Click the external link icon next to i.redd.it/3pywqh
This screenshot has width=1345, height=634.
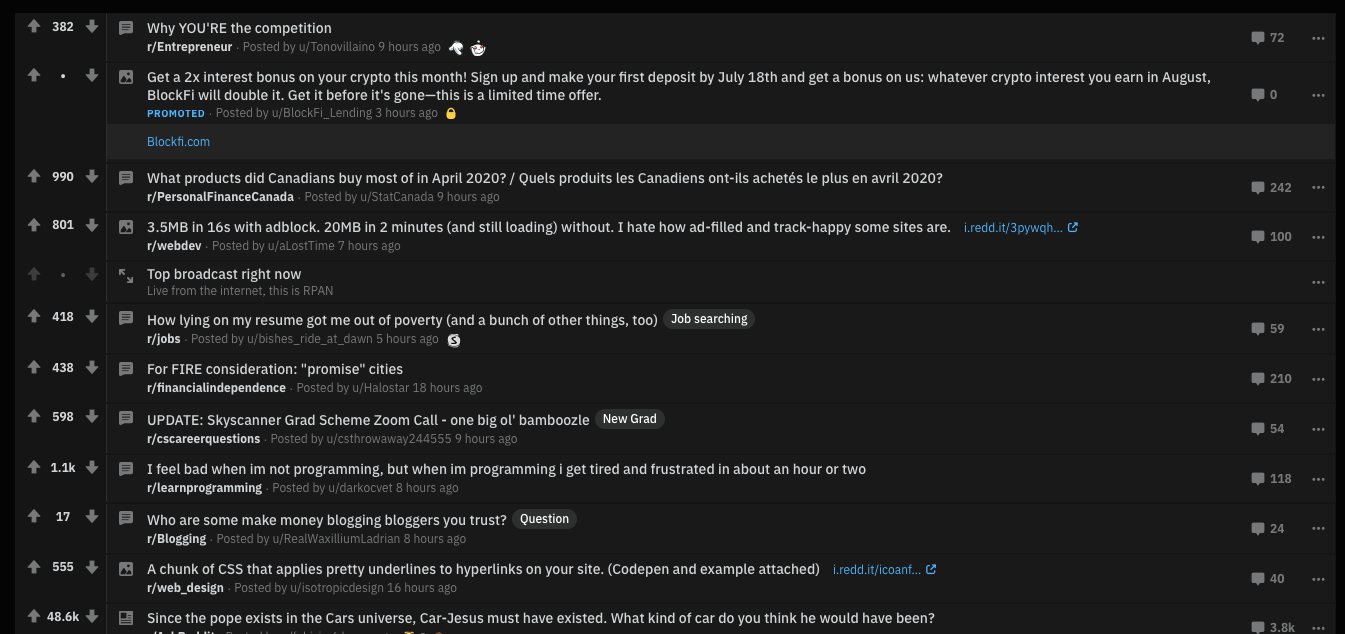(x=1074, y=227)
